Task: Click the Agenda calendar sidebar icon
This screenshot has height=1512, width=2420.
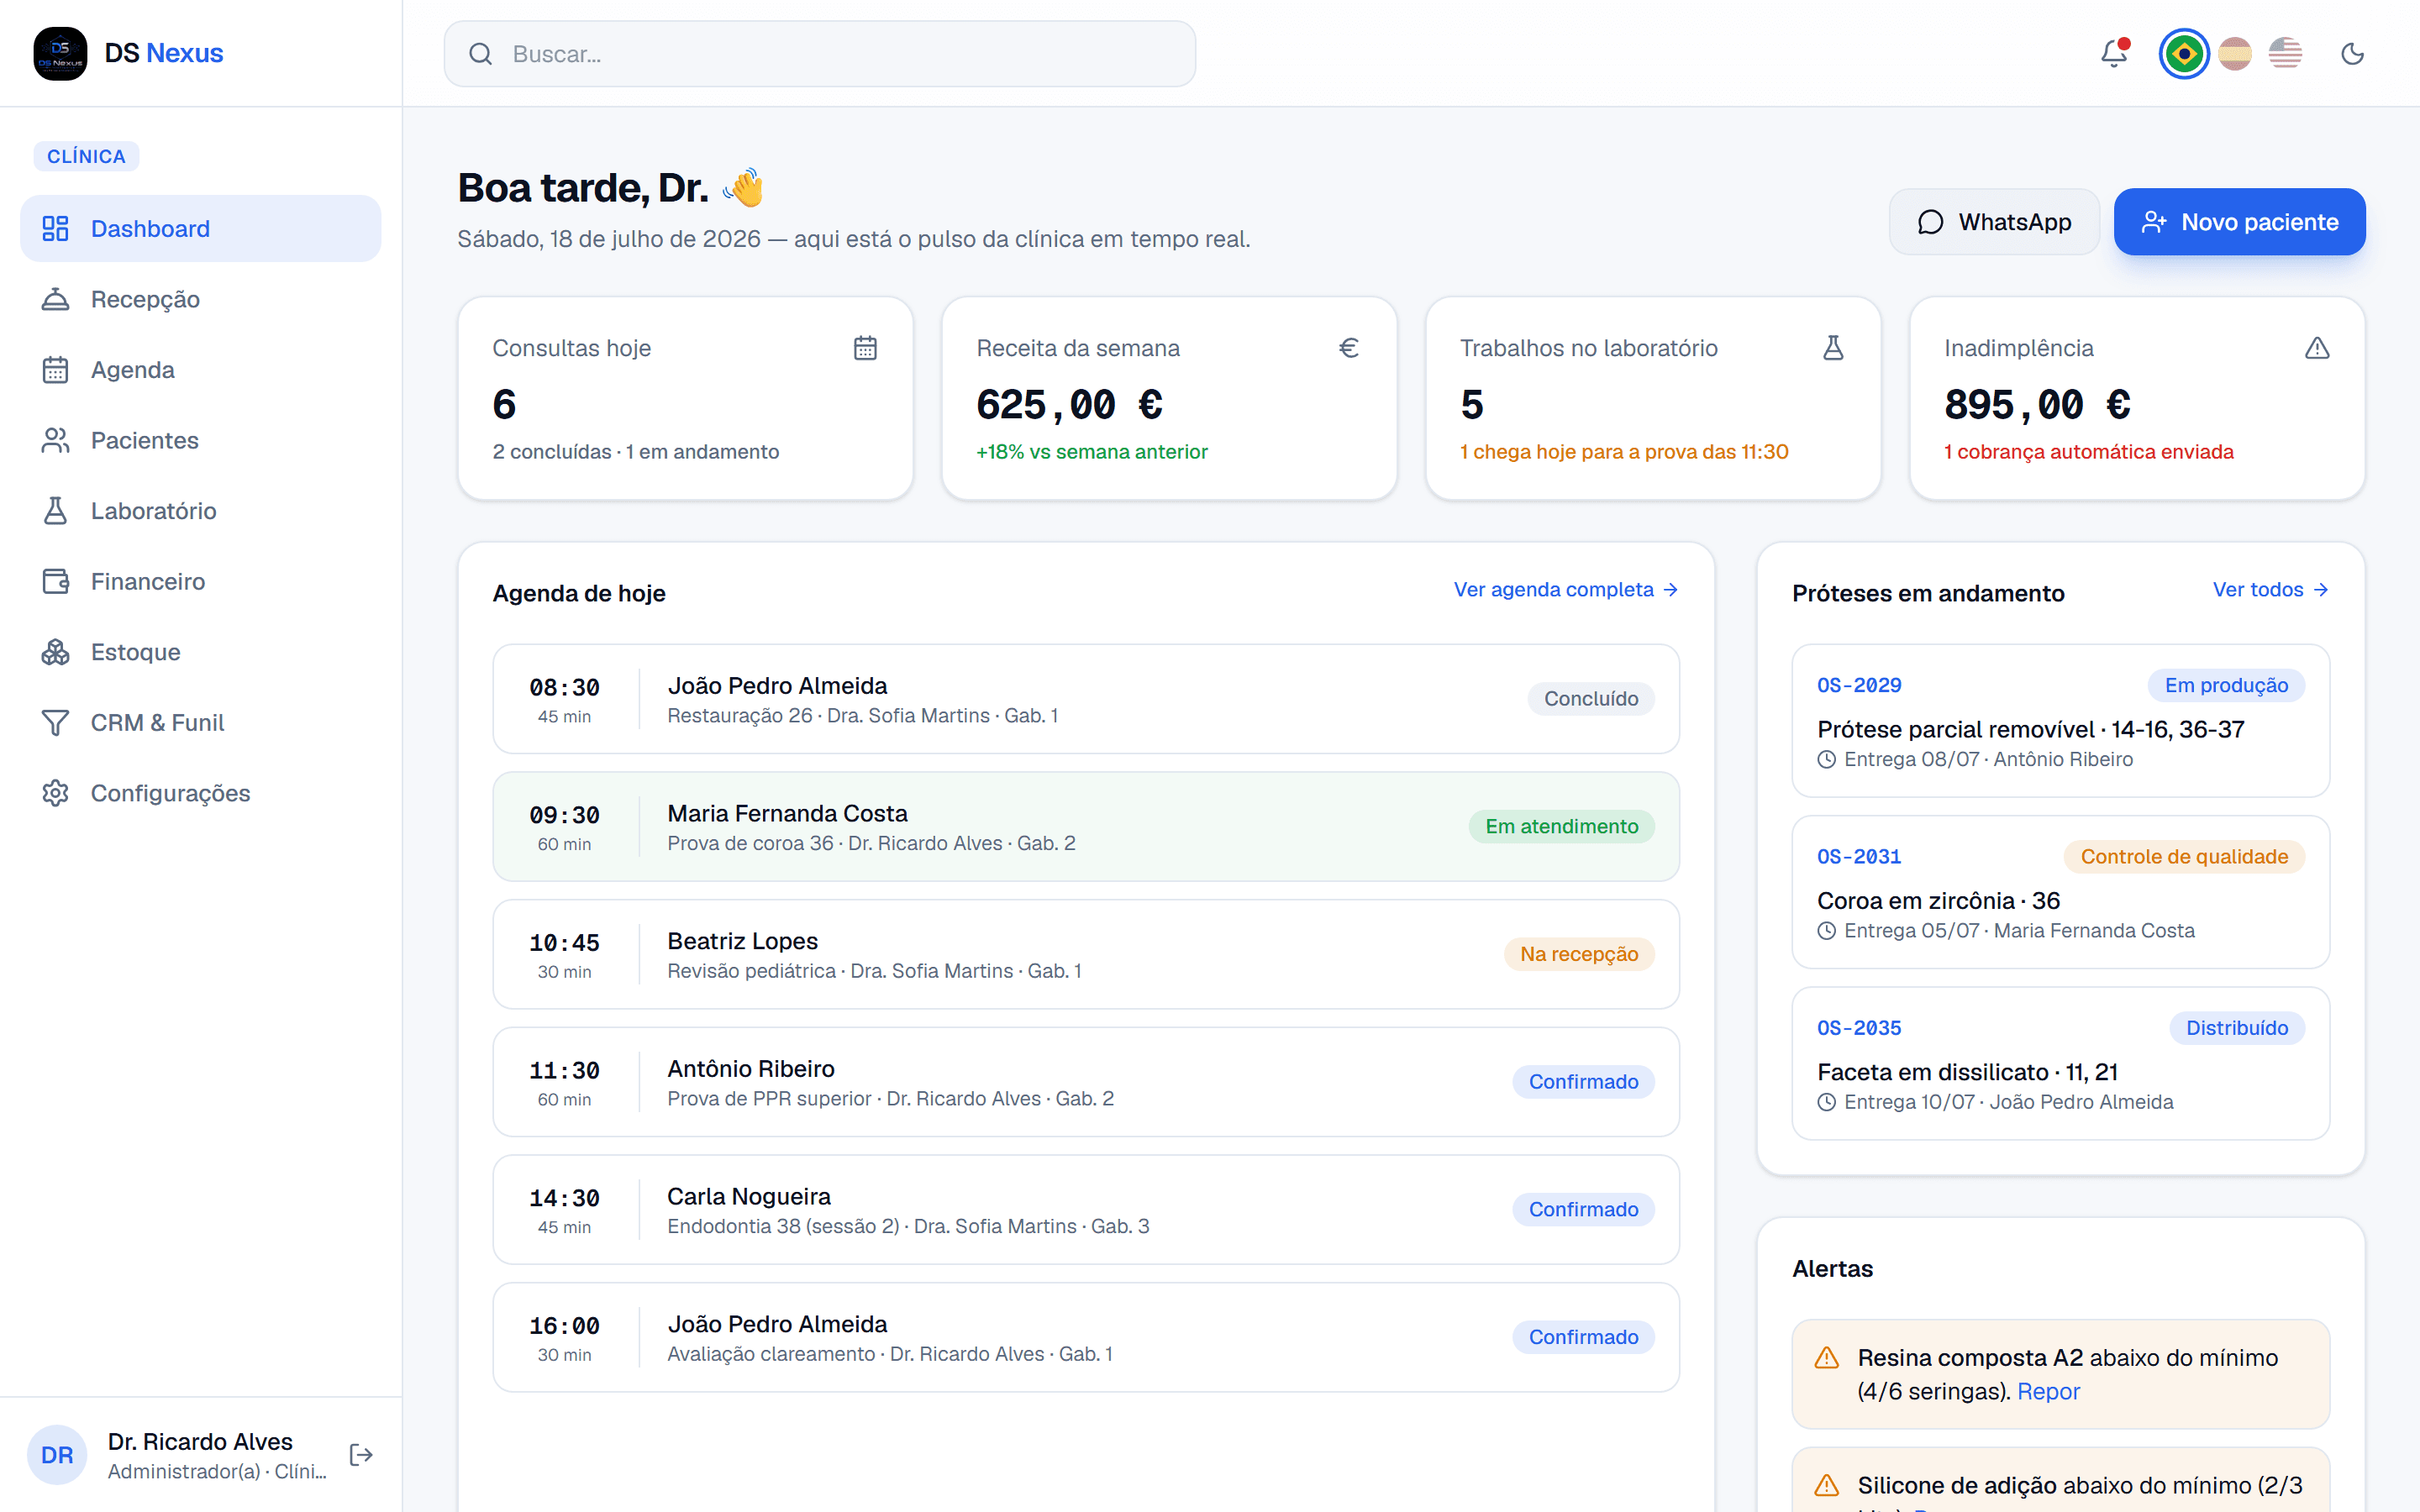Action: (x=56, y=370)
